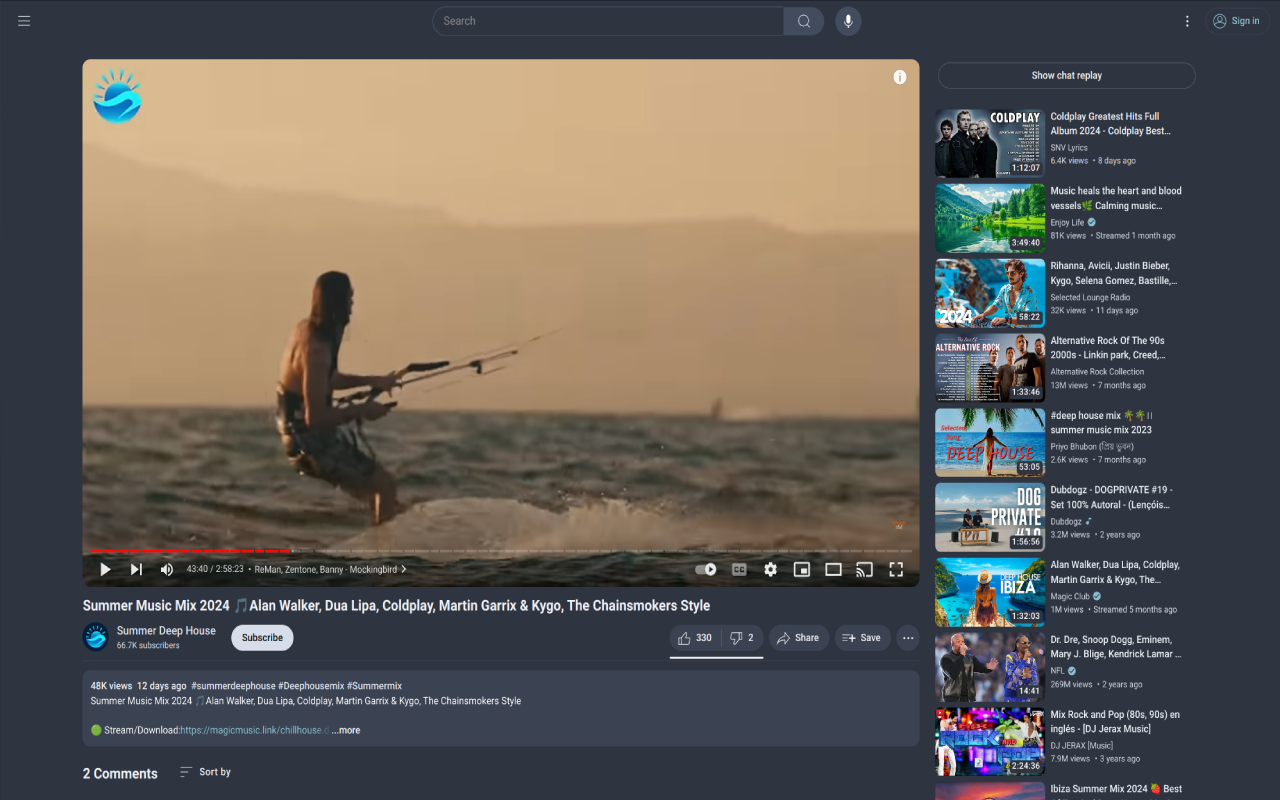Cast video to TV
The width and height of the screenshot is (1280, 800).
coord(865,569)
